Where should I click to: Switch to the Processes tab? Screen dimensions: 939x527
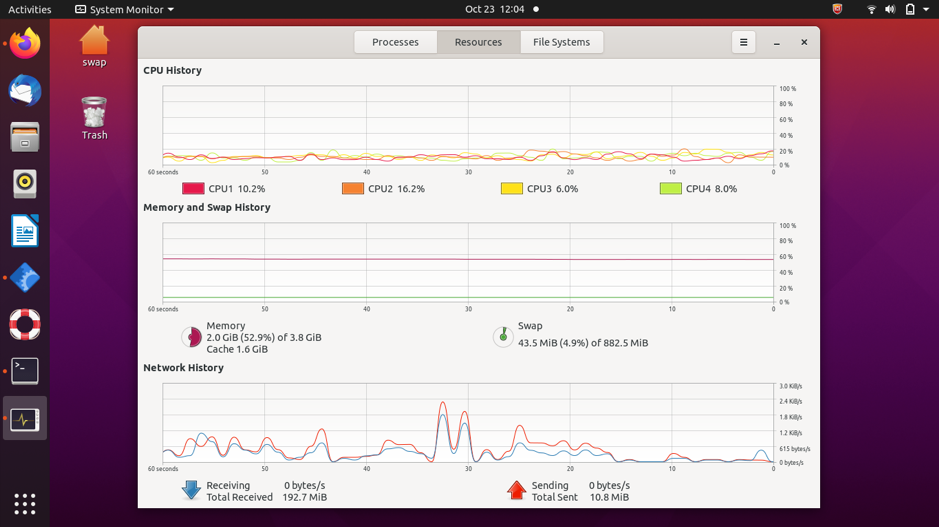click(x=395, y=42)
